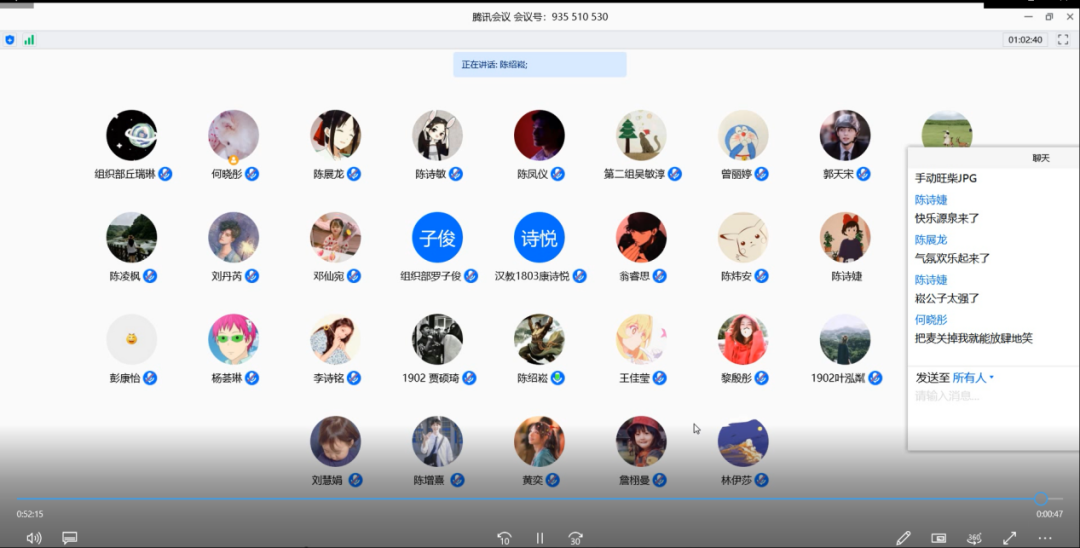The height and width of the screenshot is (548, 1080).
Task: Toggle the mic icon beside 陈绍崧
Action: 558,378
